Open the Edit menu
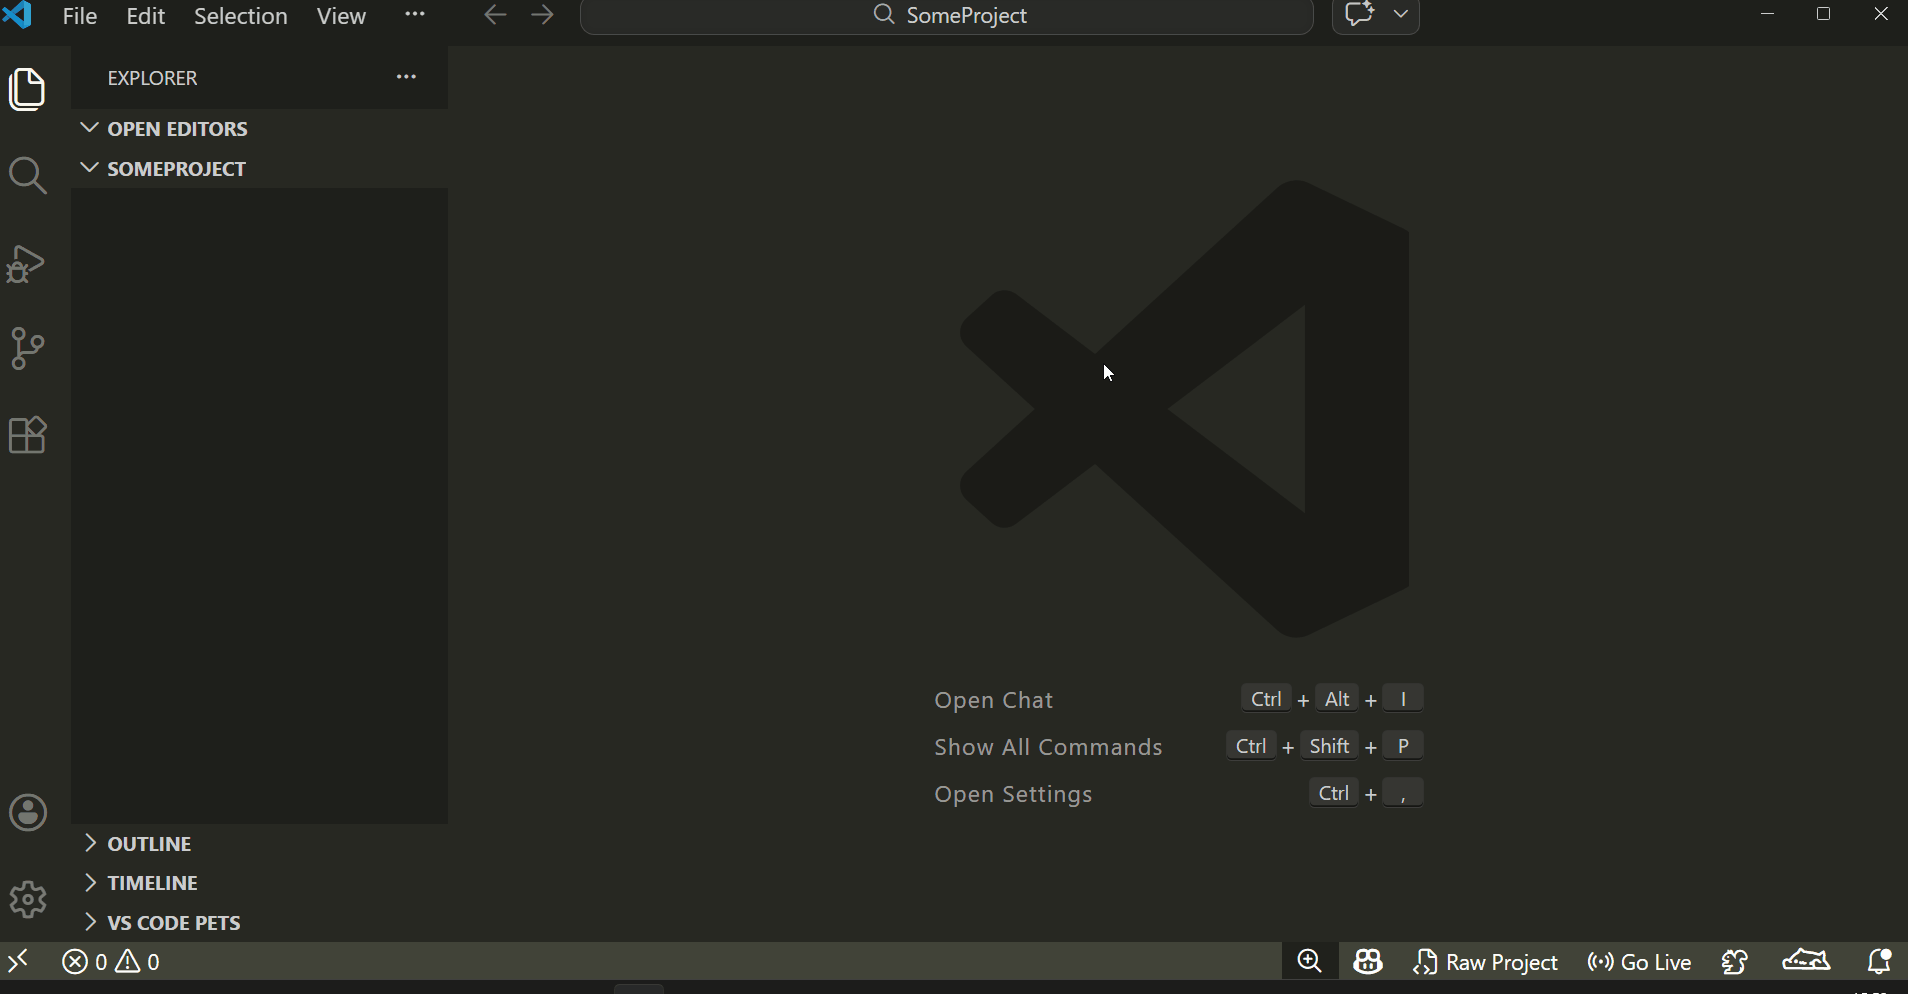Image resolution: width=1908 pixels, height=994 pixels. coord(146,16)
